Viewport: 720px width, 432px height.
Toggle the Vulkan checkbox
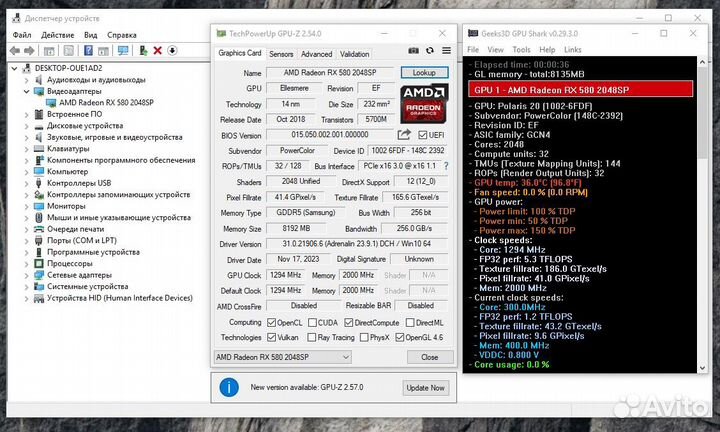[x=271, y=337]
